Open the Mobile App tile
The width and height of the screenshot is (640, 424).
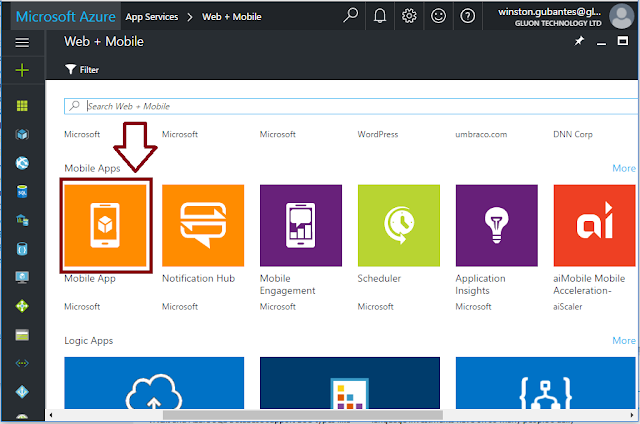105,225
